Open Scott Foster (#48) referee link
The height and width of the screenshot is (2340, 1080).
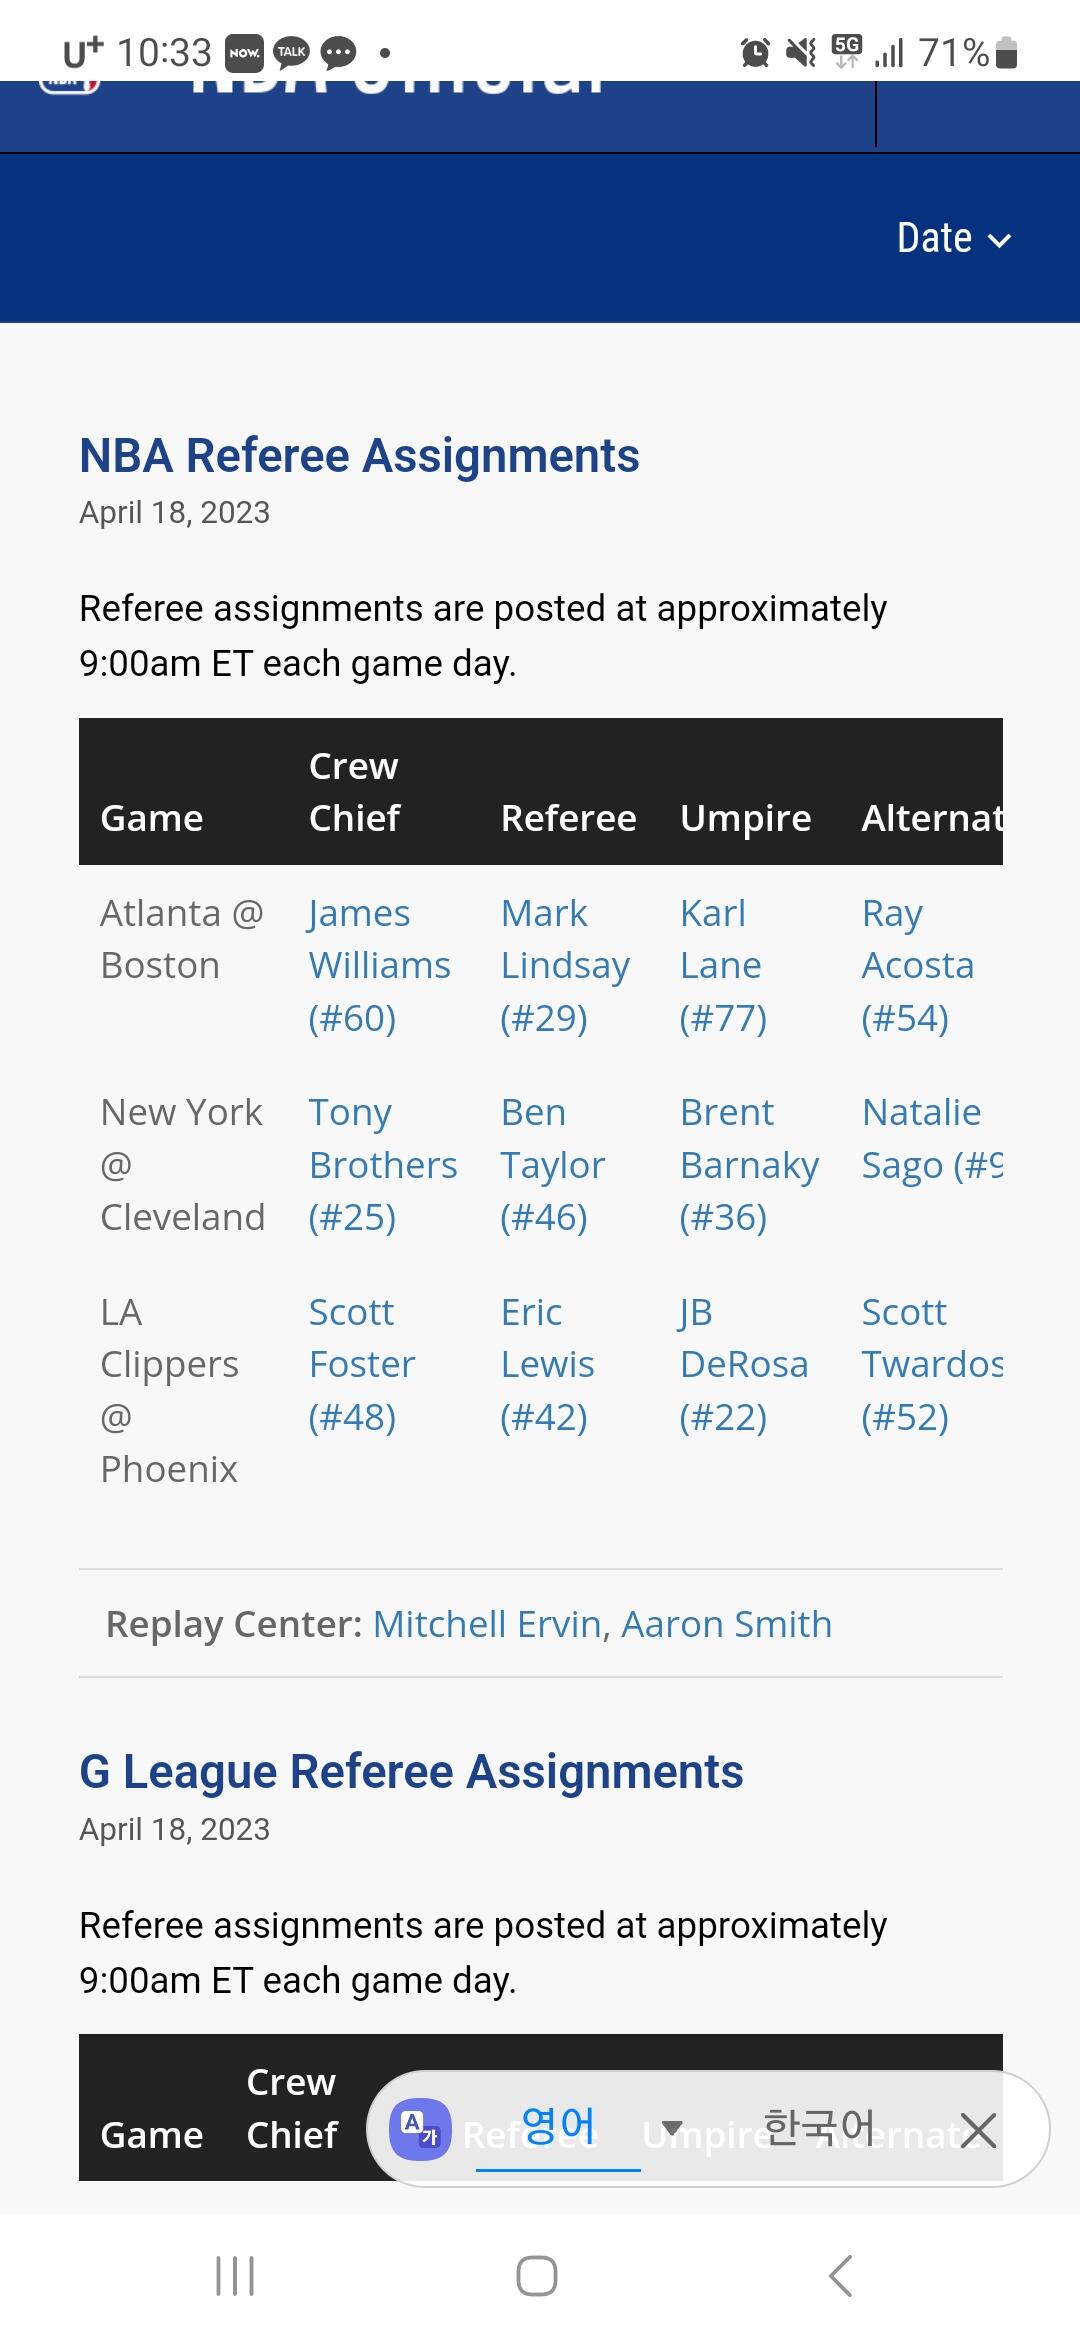361,1364
